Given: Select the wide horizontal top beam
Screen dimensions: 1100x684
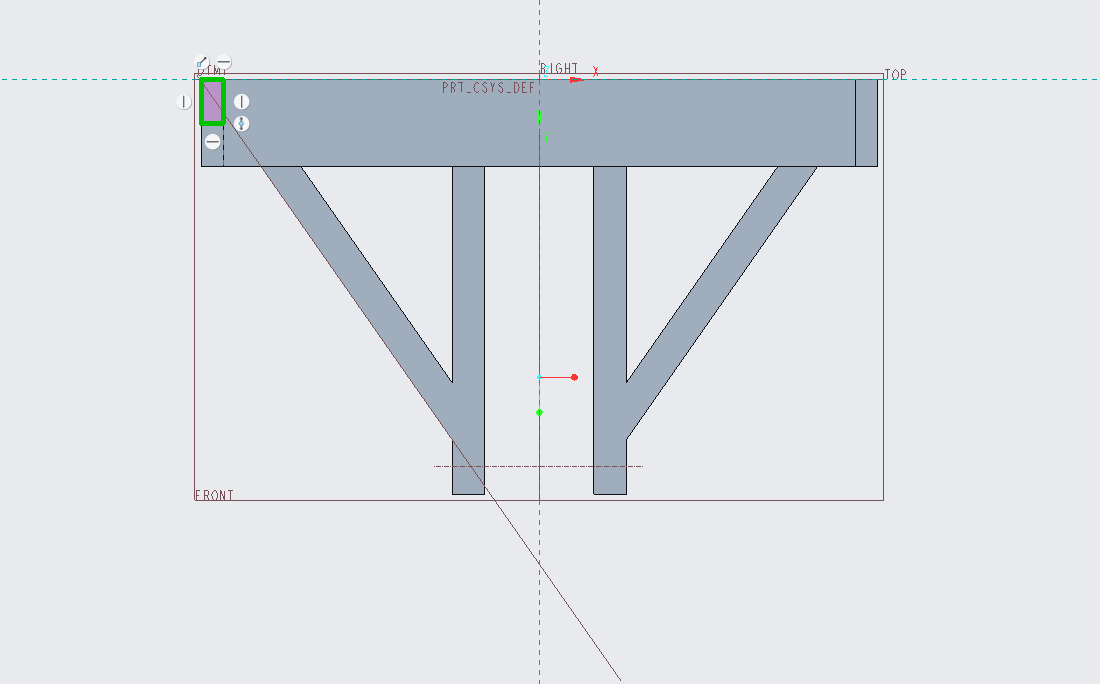Looking at the screenshot, I should (x=539, y=123).
